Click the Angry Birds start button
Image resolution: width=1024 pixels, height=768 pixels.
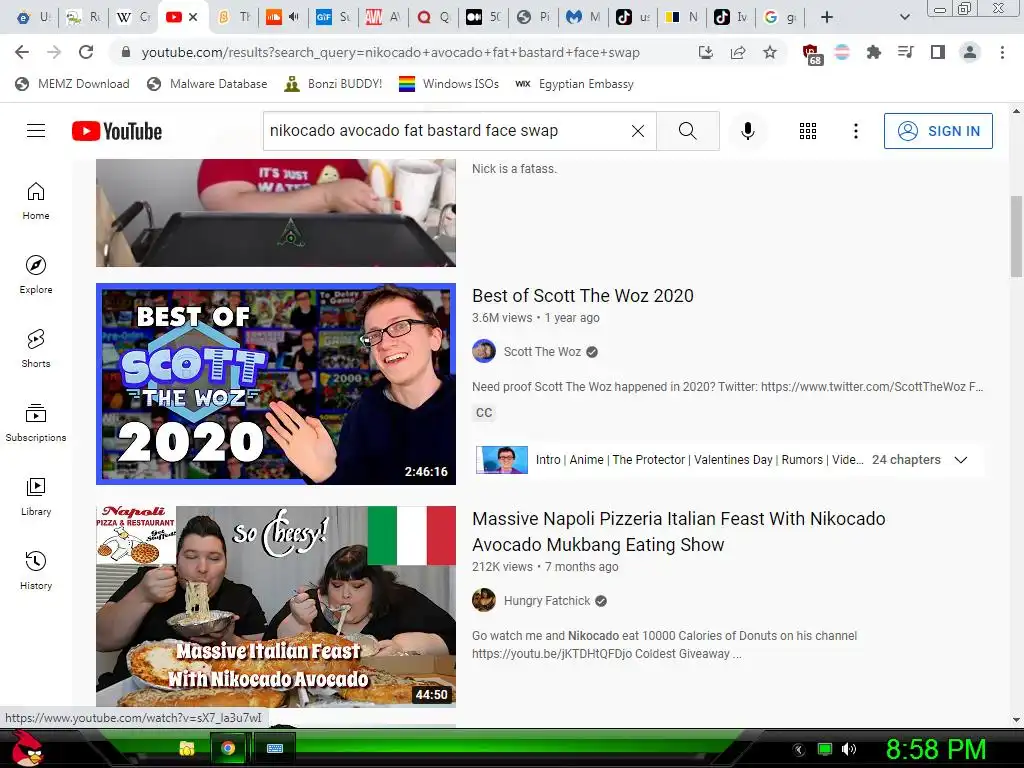[x=26, y=748]
